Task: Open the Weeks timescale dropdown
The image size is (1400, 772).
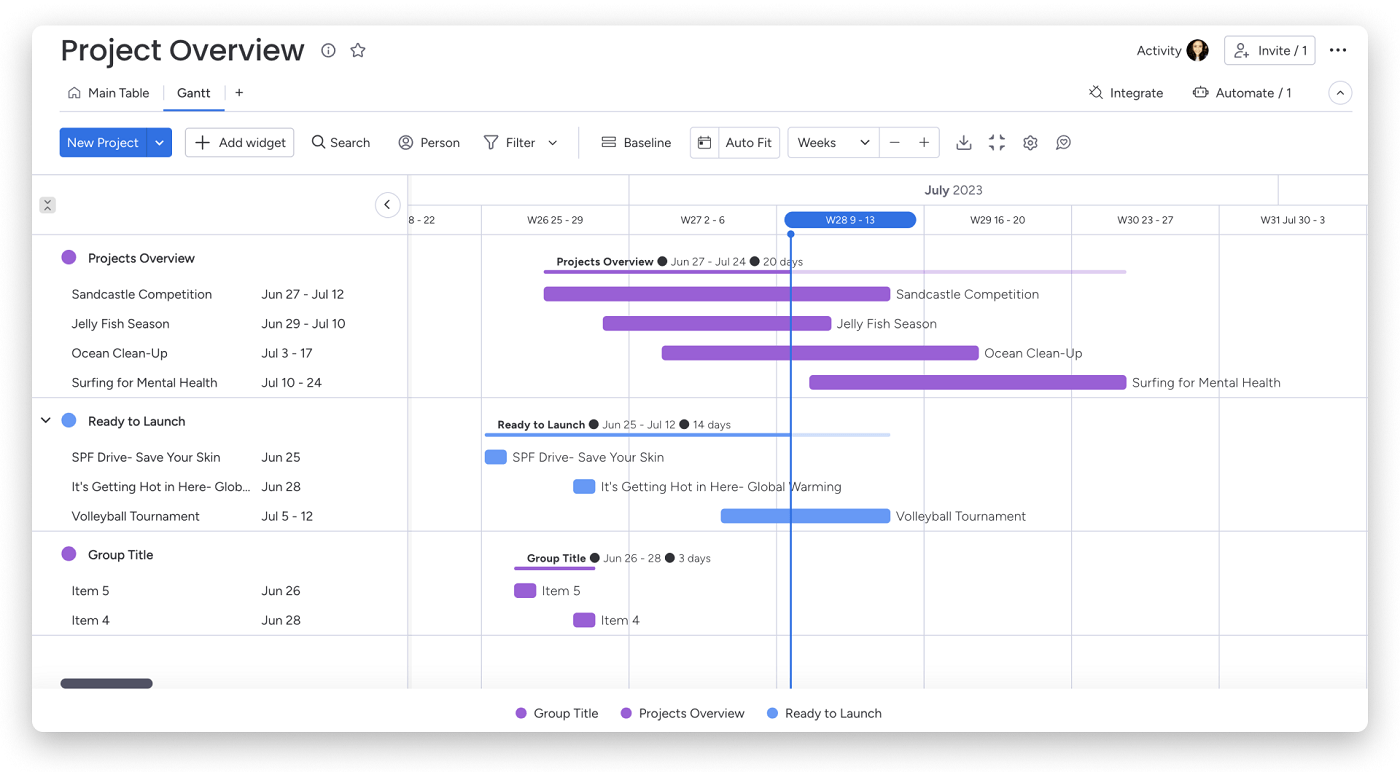Action: [x=833, y=143]
